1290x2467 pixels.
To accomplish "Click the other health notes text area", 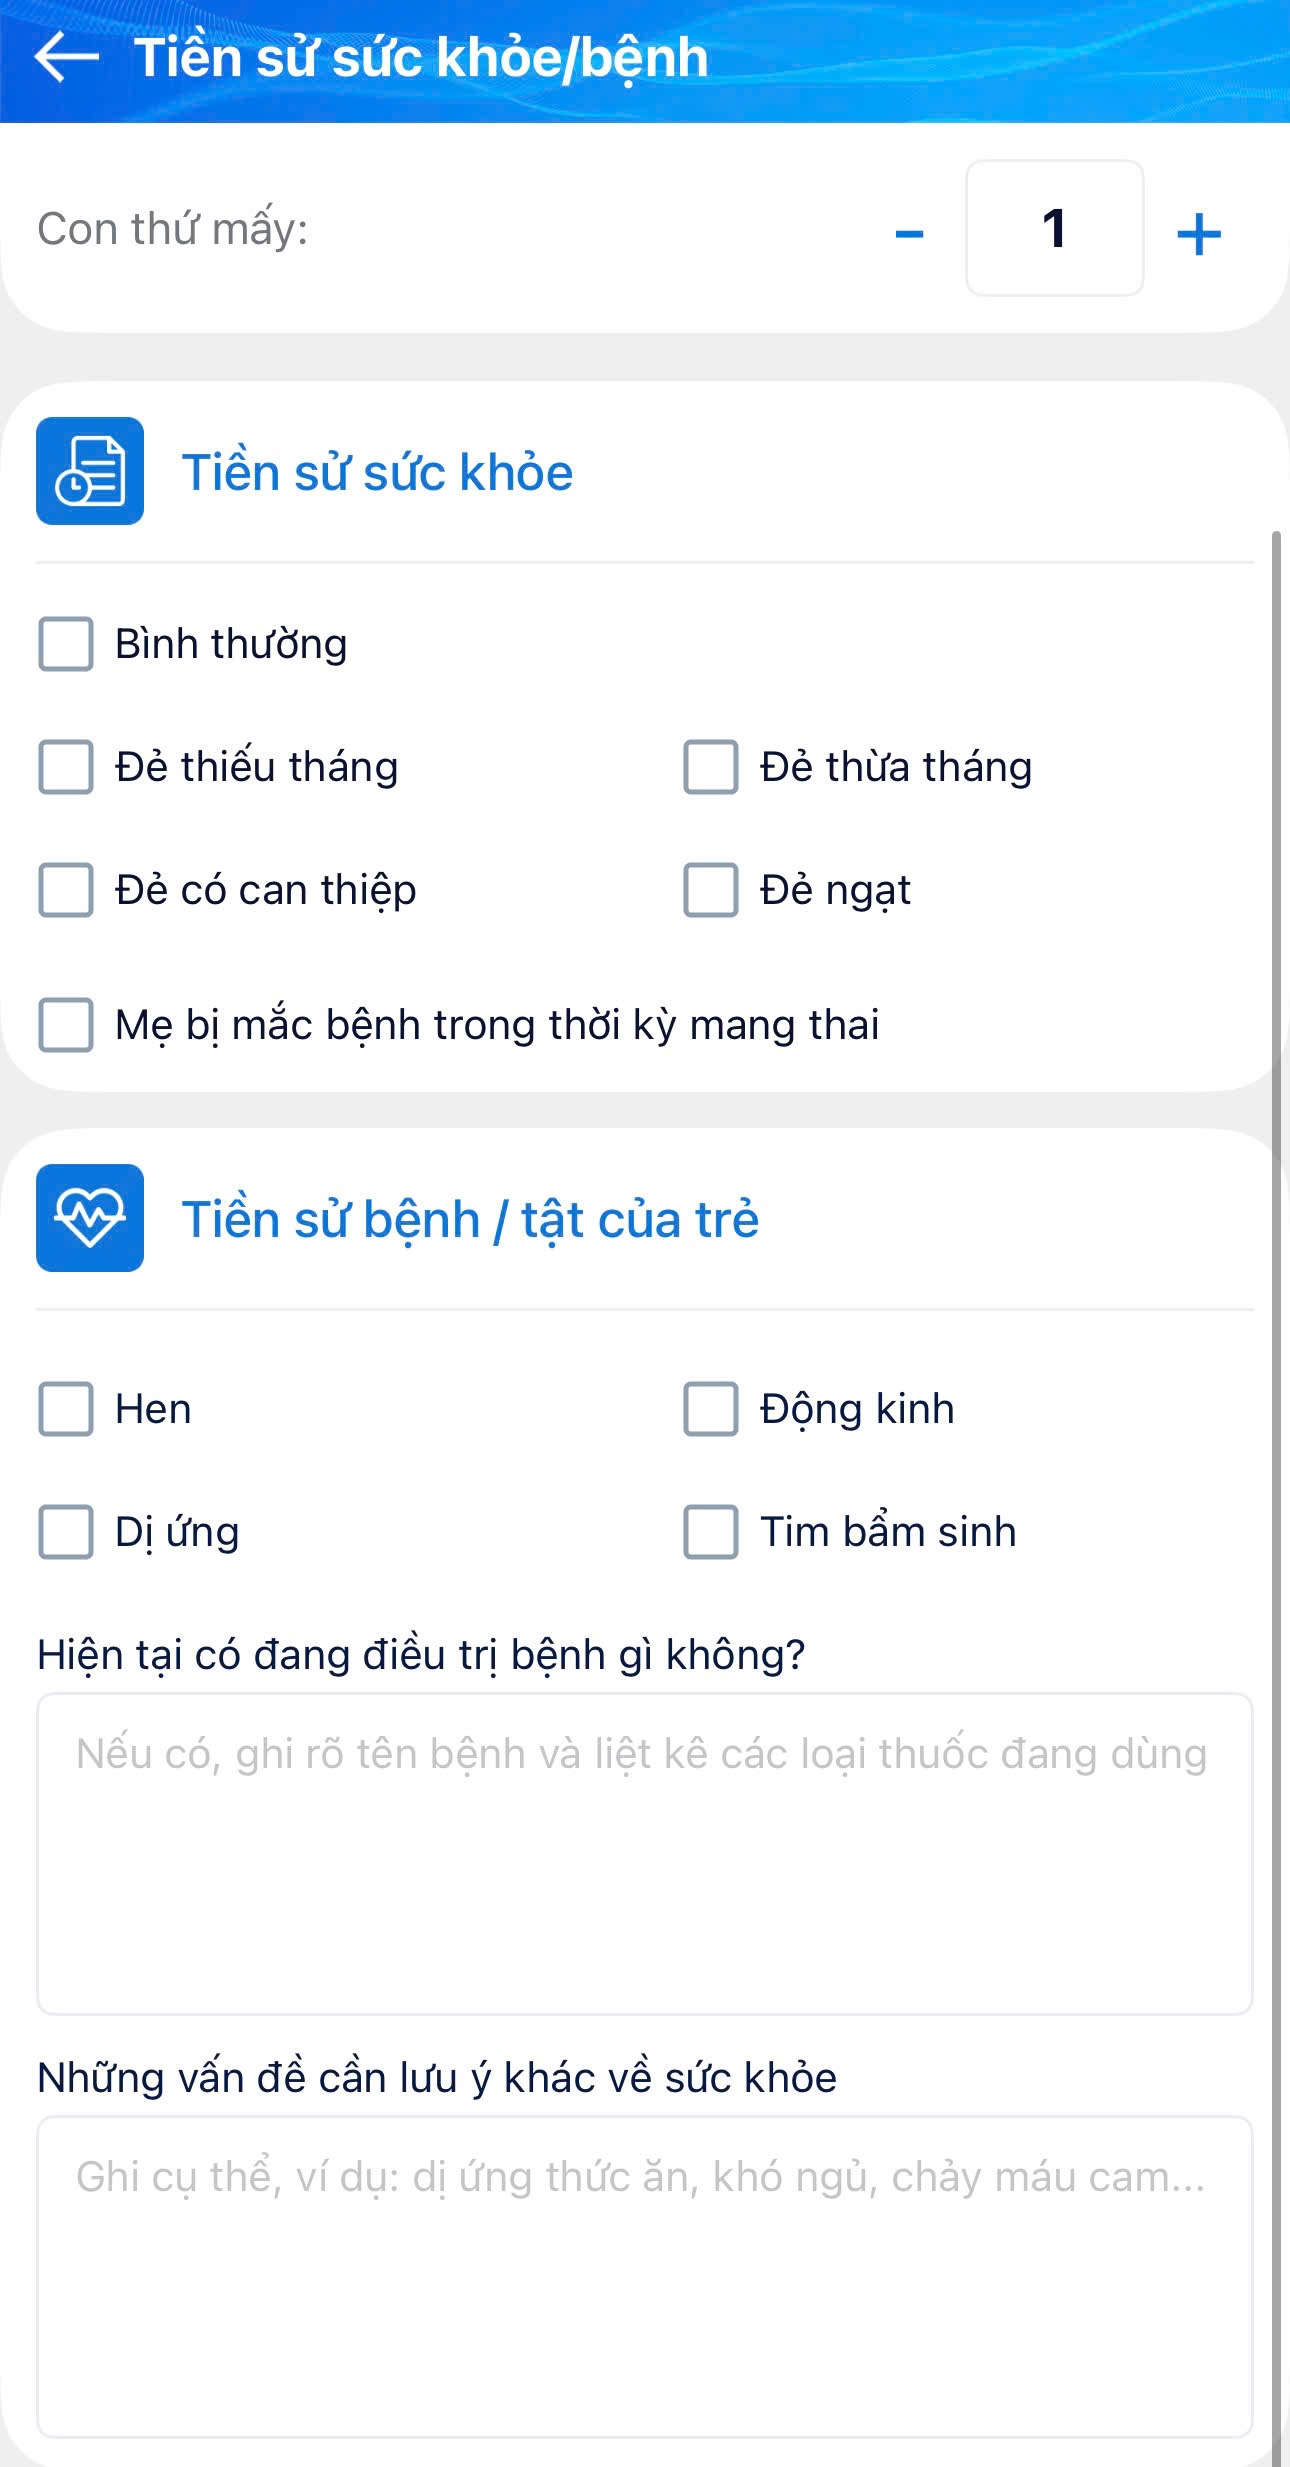I will pos(644,2276).
